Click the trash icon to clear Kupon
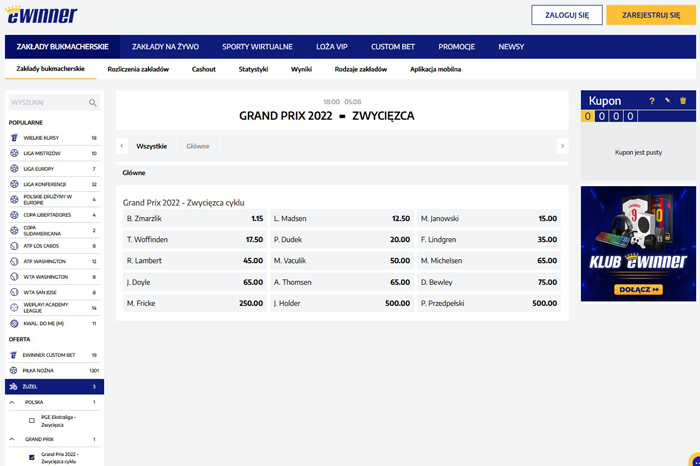 pyautogui.click(x=683, y=101)
